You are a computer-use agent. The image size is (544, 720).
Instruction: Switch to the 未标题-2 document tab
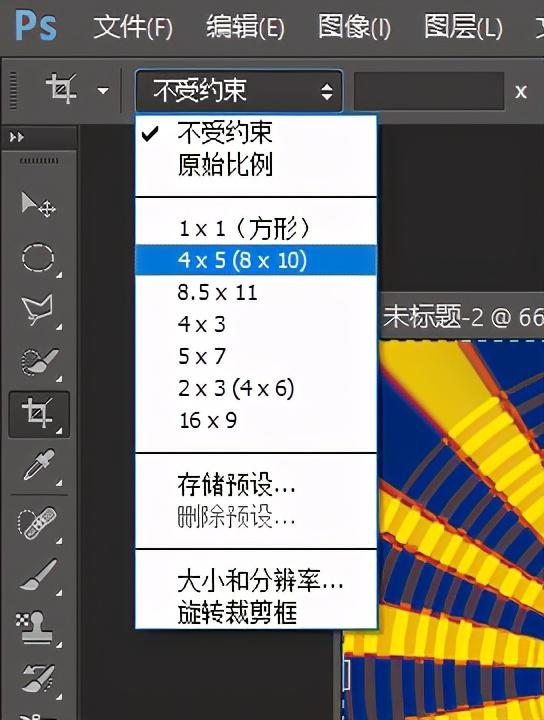point(463,317)
